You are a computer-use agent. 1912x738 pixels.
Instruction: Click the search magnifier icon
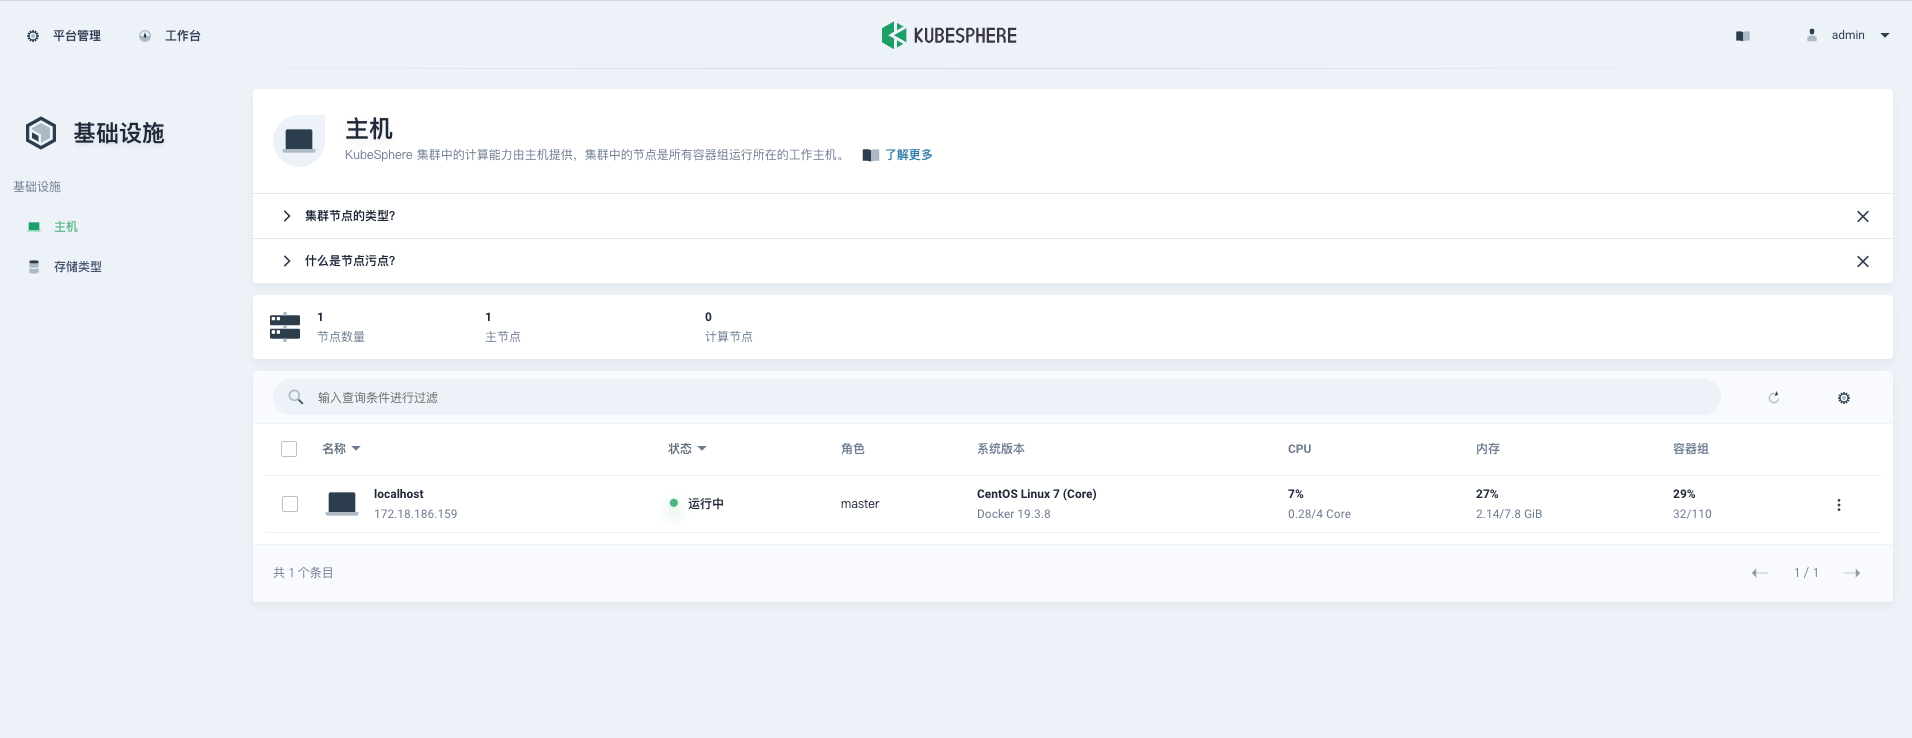(x=296, y=397)
